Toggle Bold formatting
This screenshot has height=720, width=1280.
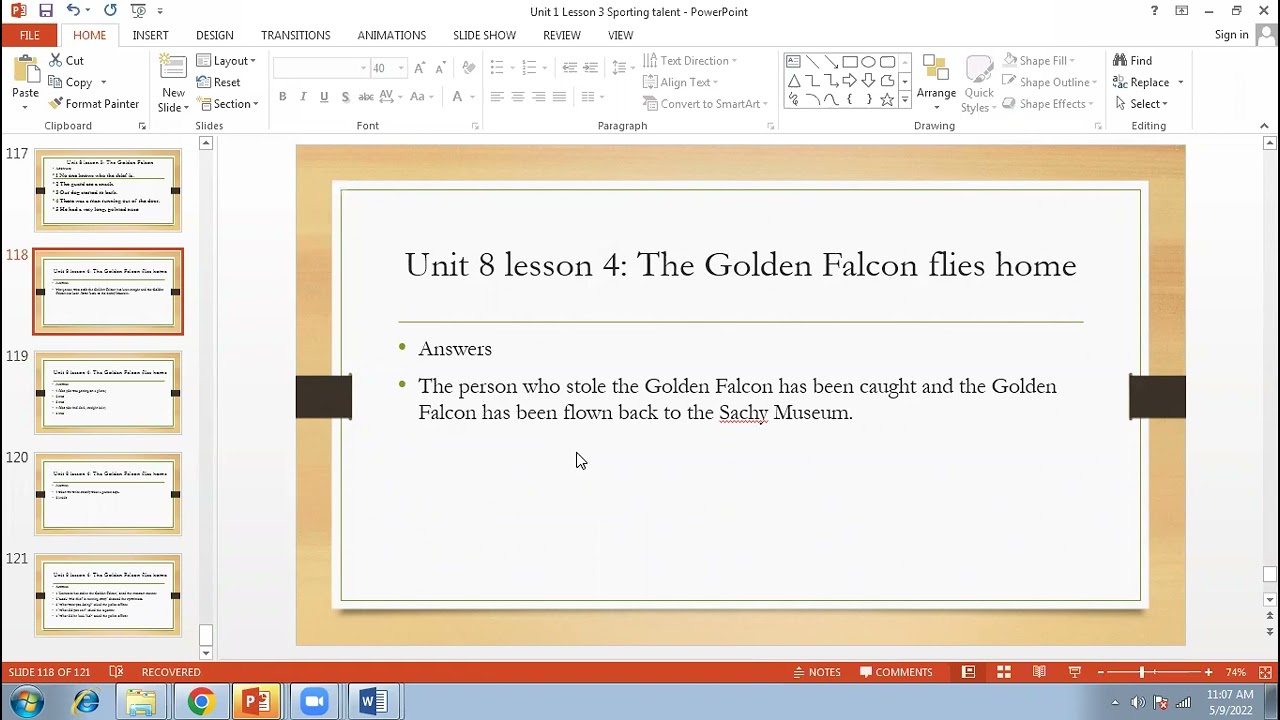283,97
